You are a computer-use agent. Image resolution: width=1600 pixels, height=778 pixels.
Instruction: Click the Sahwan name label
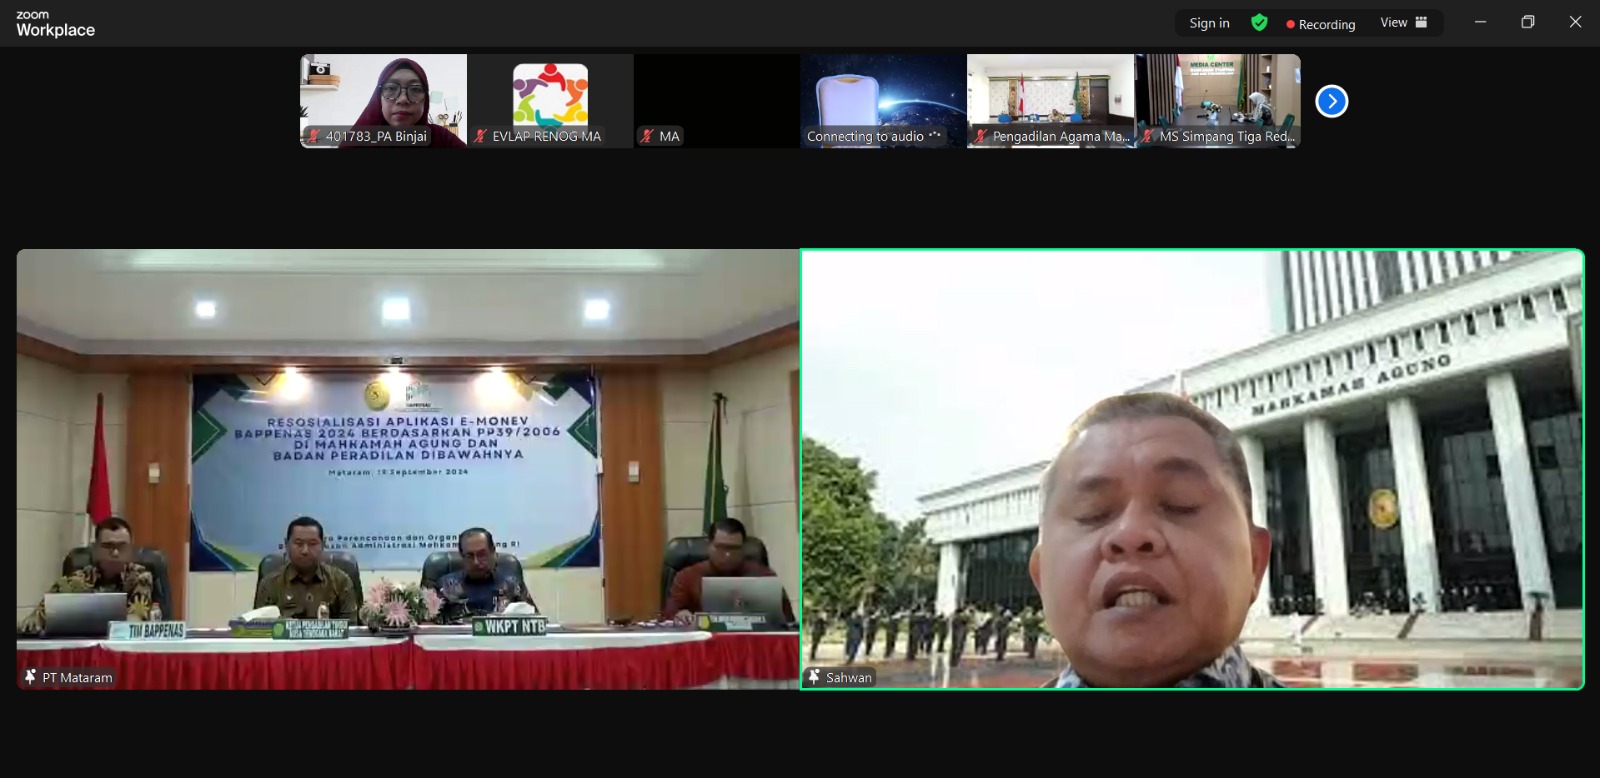(x=849, y=677)
